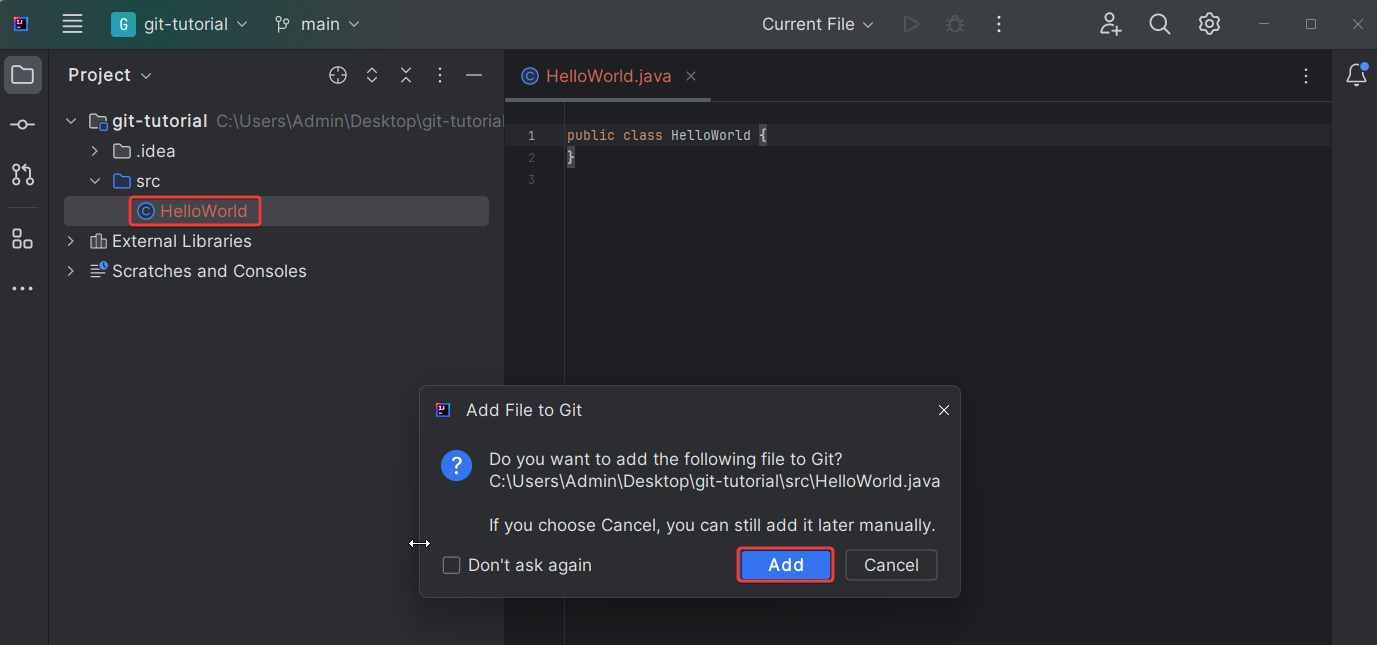The height and width of the screenshot is (645, 1377).
Task: Open the main hamburger menu
Action: click(72, 24)
